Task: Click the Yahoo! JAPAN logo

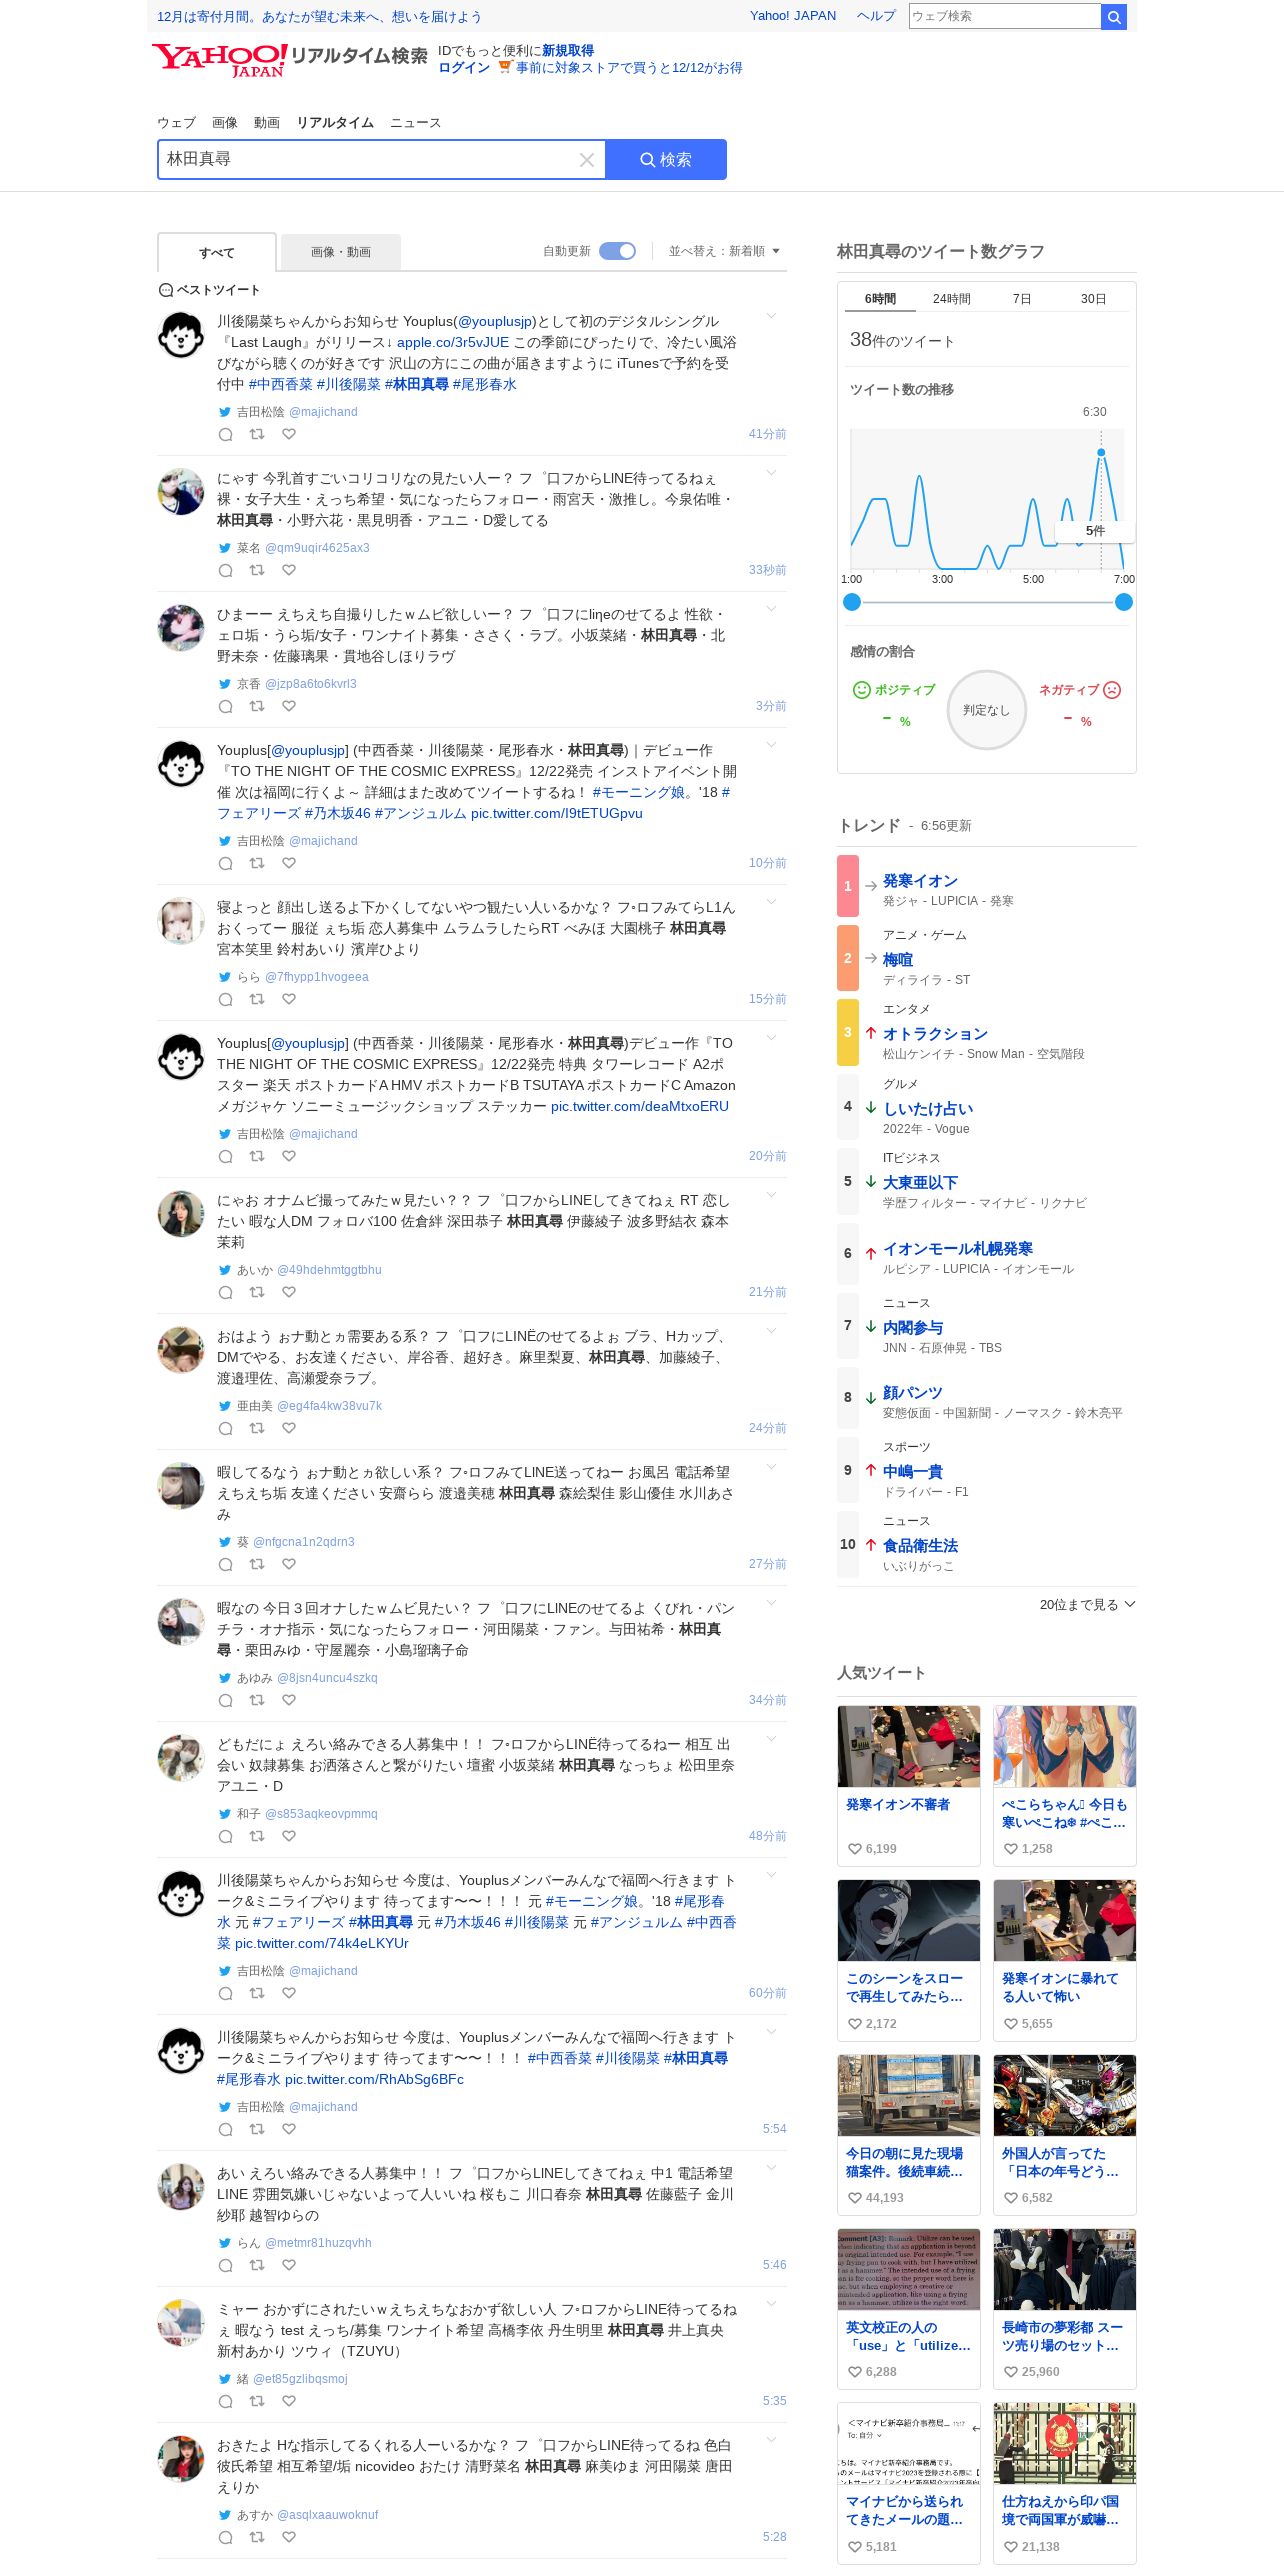Action: coord(220,59)
